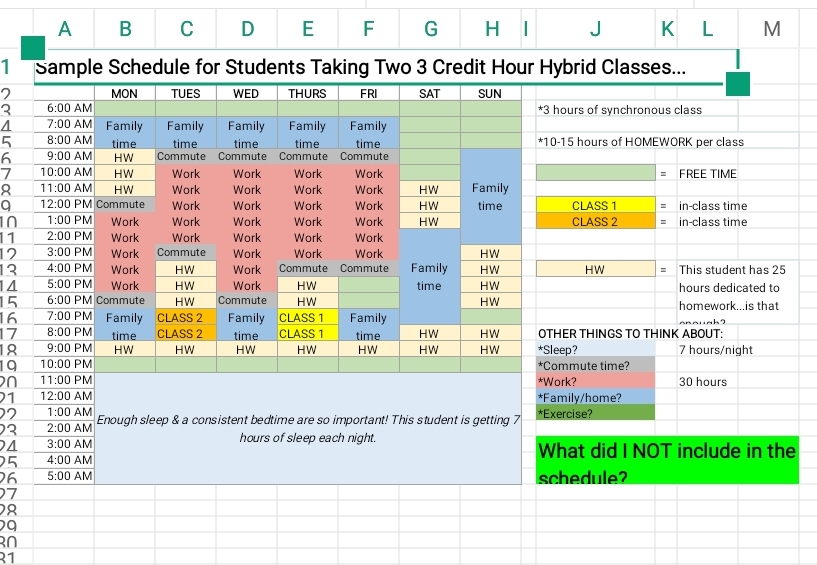
Task: Select the 12:00 AM time cell
Action: pos(64,396)
